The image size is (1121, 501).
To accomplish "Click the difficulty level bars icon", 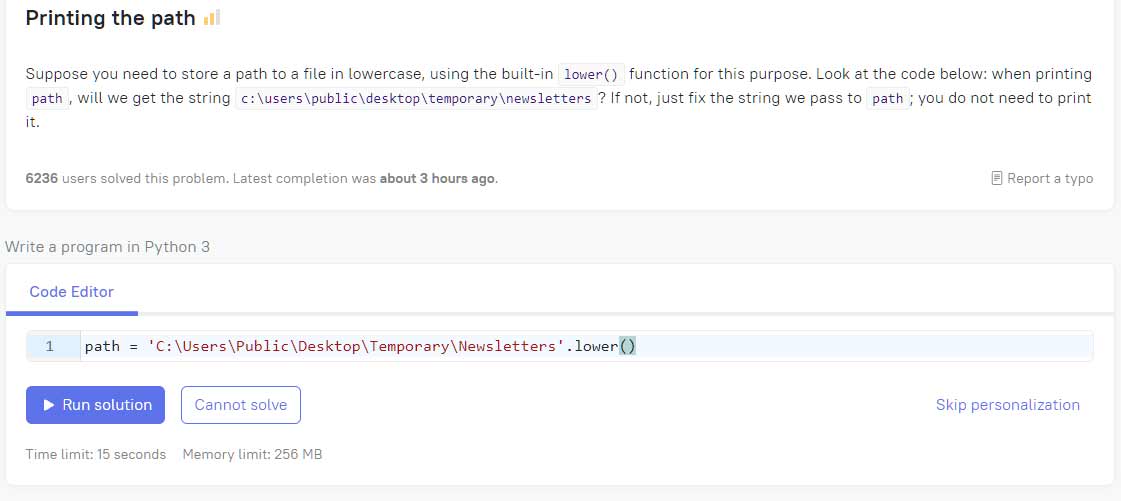I will (x=212, y=19).
